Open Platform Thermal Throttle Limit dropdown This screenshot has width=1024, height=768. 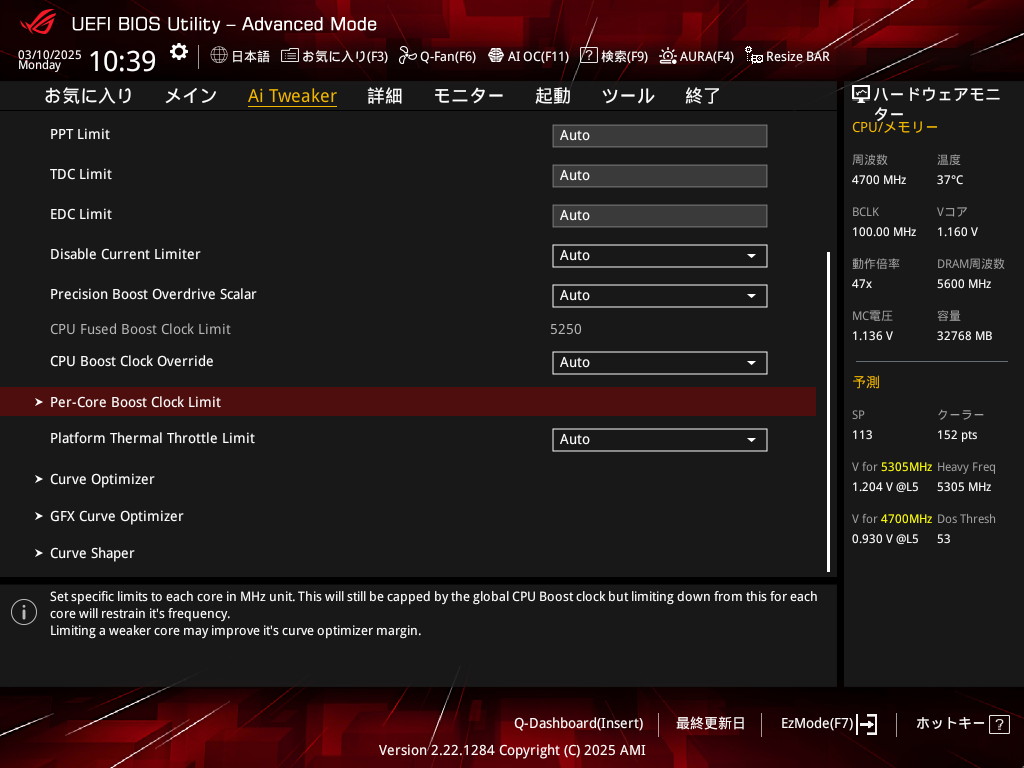[x=660, y=440]
